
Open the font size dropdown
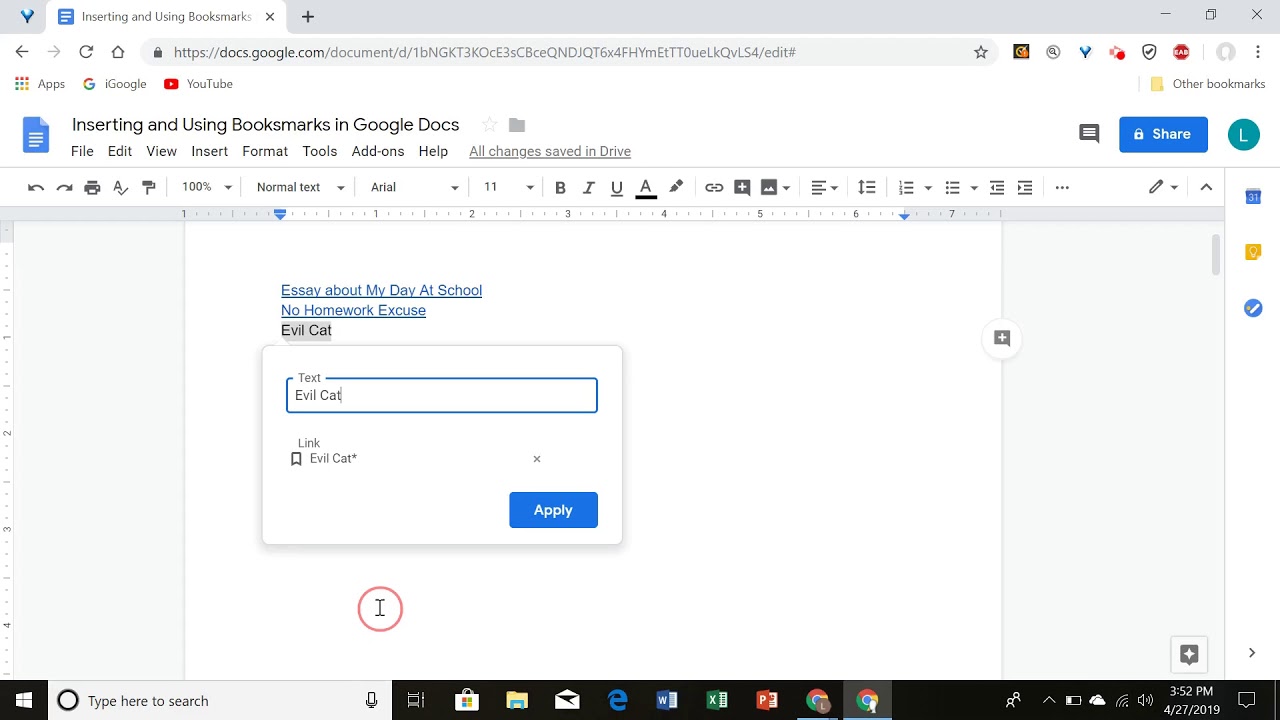pyautogui.click(x=508, y=187)
